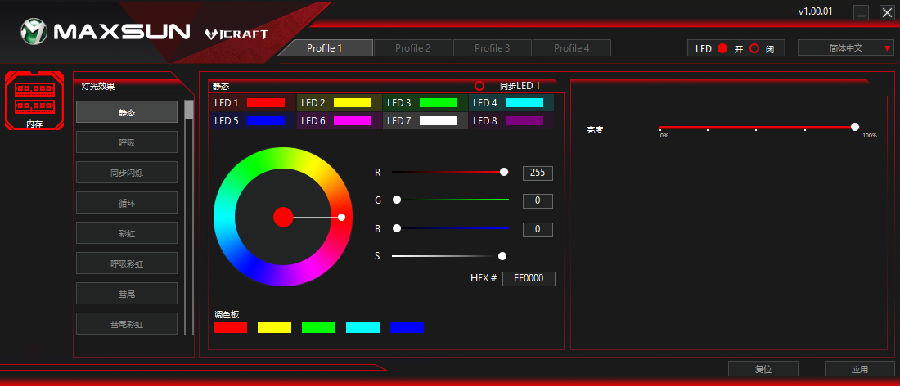Screen dimensions: 900x386
Task: Click the B value field showing 0
Action: coord(538,229)
